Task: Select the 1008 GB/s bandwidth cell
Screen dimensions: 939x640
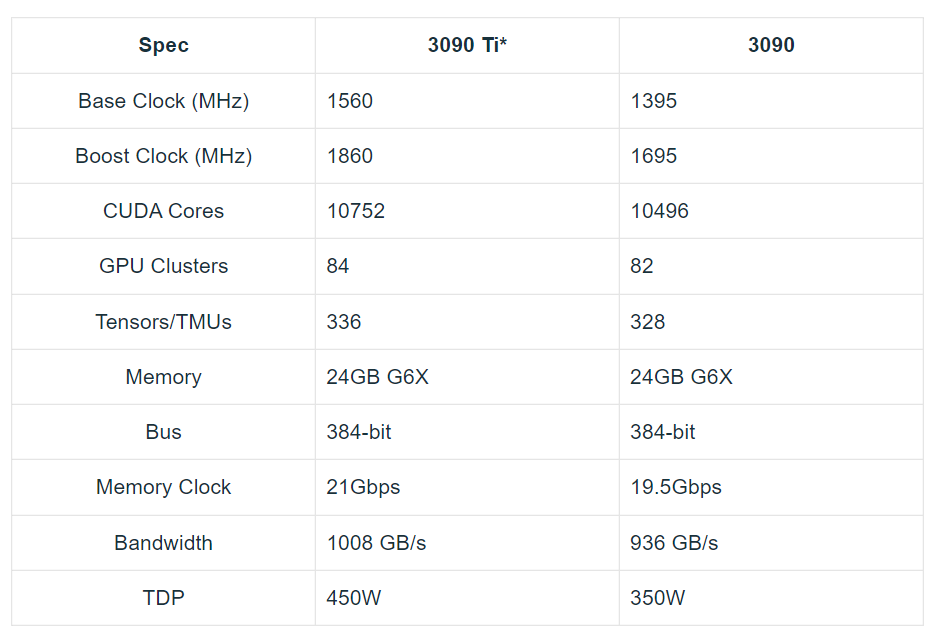Action: [376, 543]
